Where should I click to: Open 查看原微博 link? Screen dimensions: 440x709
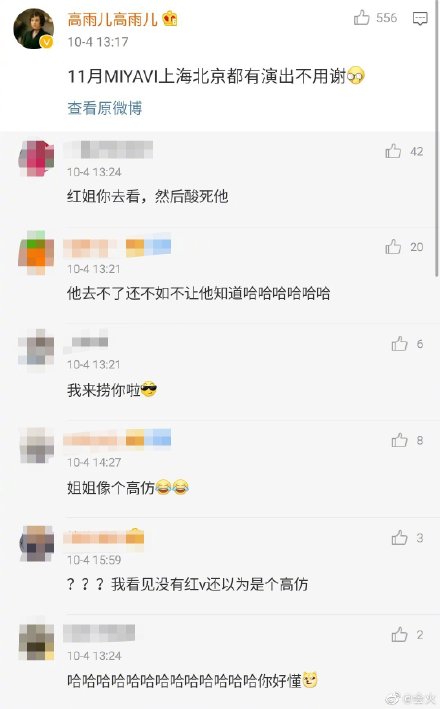104,108
